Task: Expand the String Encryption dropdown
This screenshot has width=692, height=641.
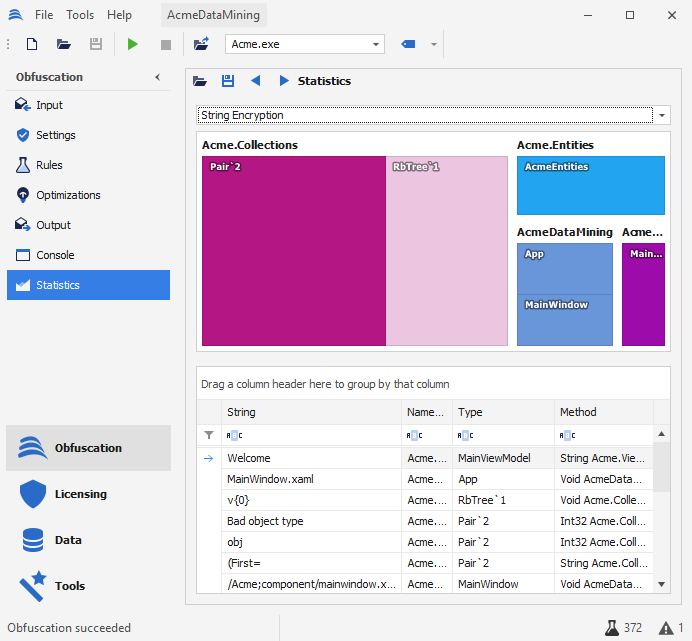Action: (663, 116)
